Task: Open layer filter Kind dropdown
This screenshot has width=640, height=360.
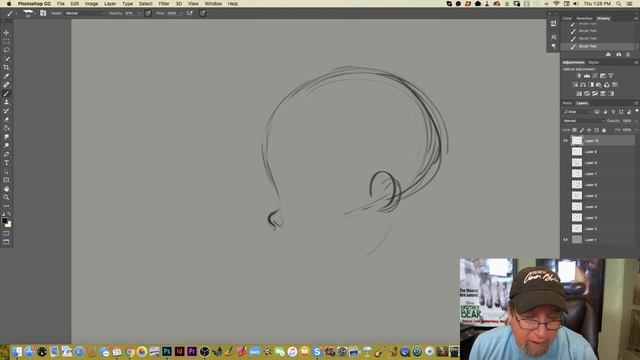Action: point(577,112)
